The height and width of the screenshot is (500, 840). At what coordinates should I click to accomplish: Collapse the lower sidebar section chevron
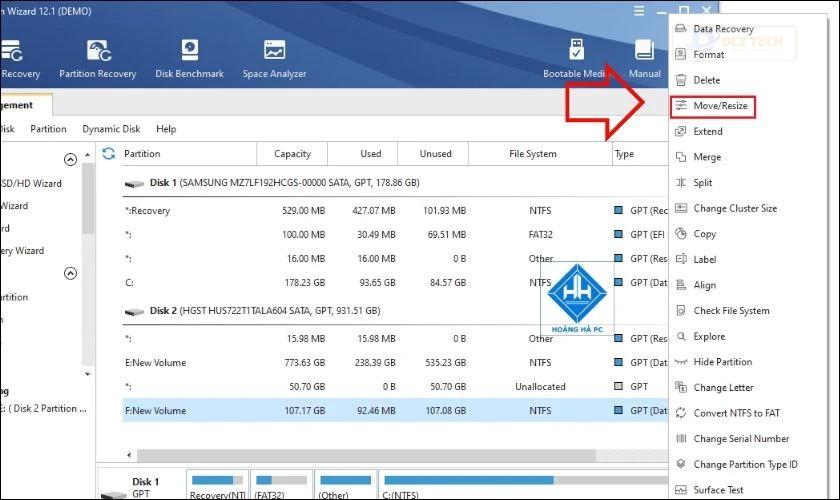tap(70, 273)
